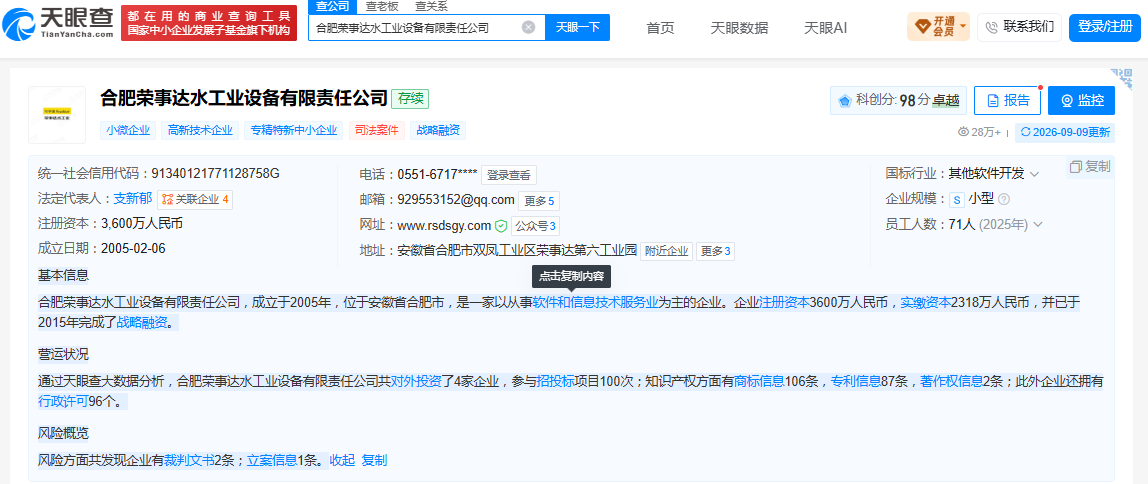The height and width of the screenshot is (484, 1148).
Task: Click the credit code 91340121771128758G
Action: point(215,174)
